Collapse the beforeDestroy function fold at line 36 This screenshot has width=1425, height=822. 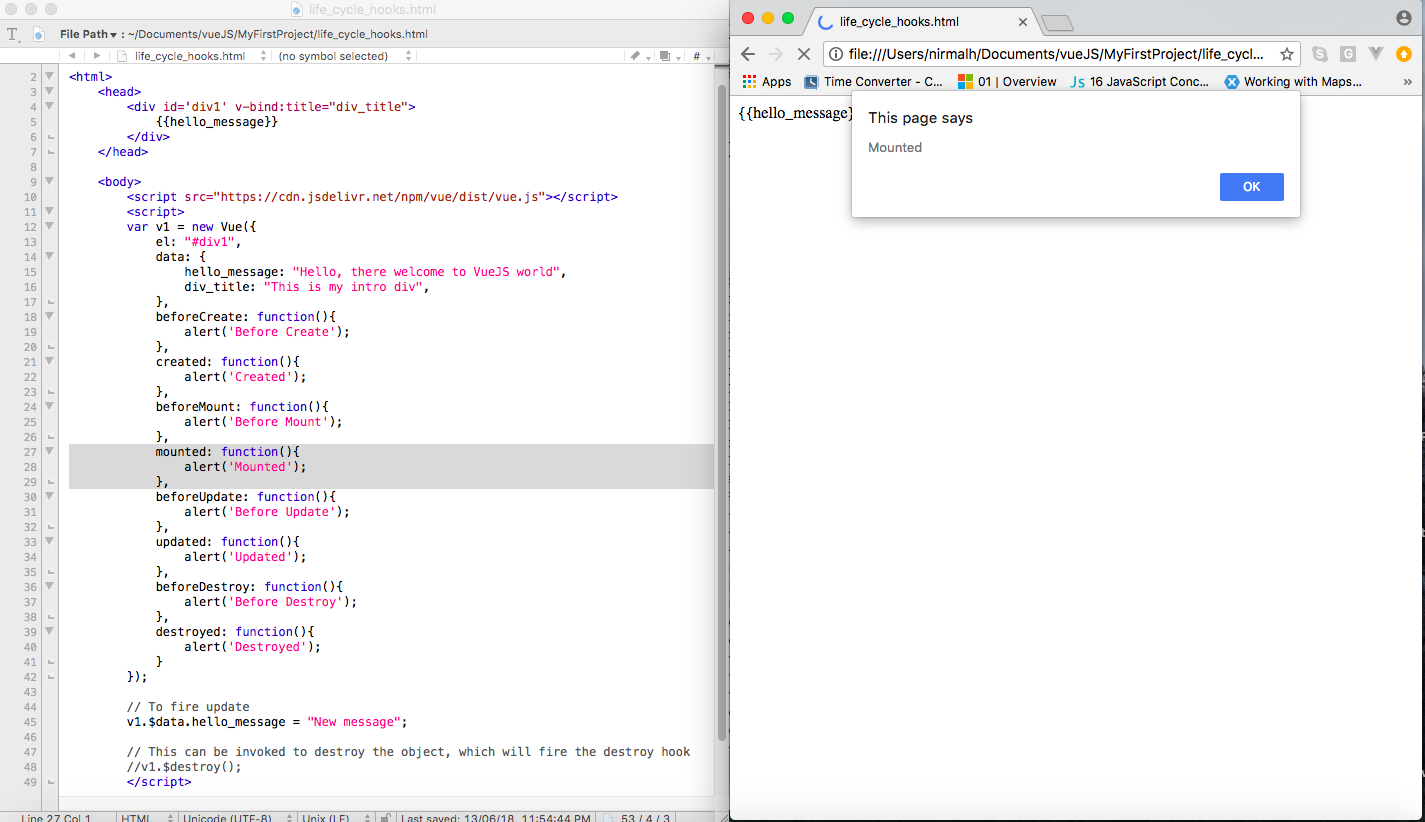pos(49,586)
